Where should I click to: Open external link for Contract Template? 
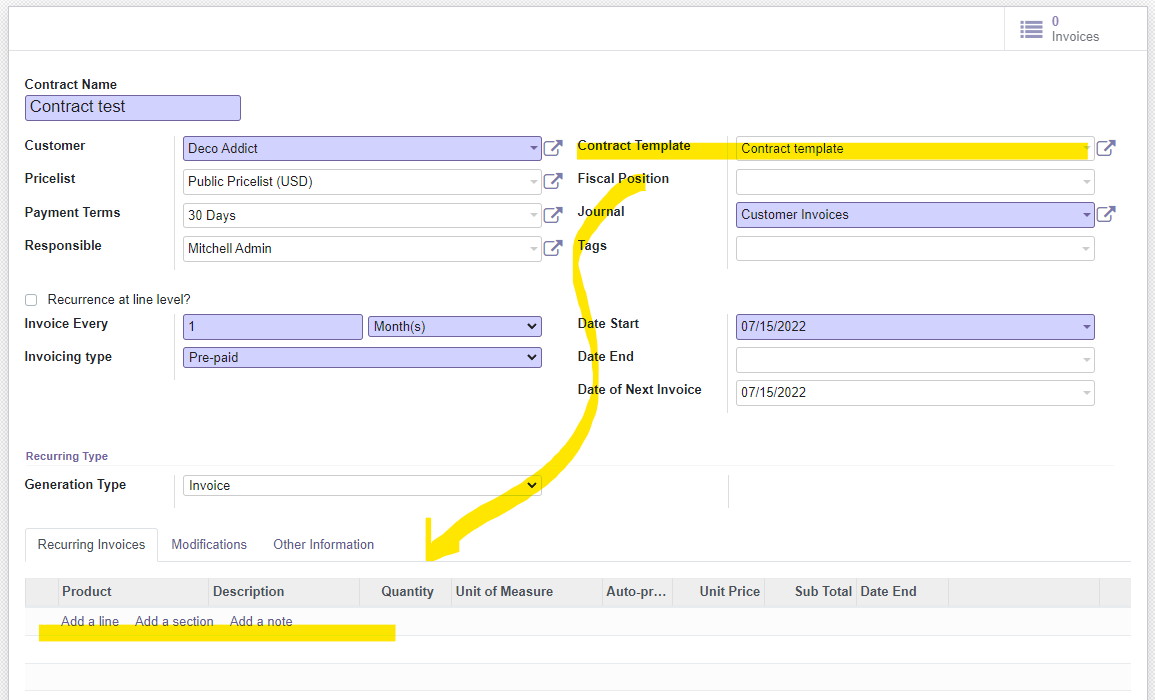point(1106,148)
